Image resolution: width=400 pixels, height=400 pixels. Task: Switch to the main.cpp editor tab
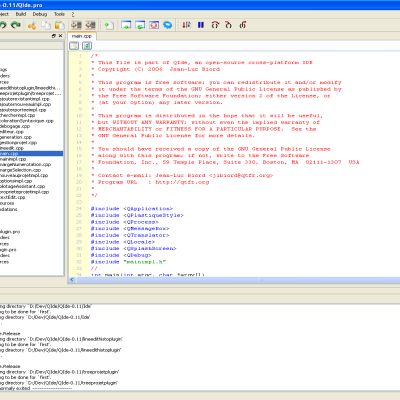tap(82, 36)
